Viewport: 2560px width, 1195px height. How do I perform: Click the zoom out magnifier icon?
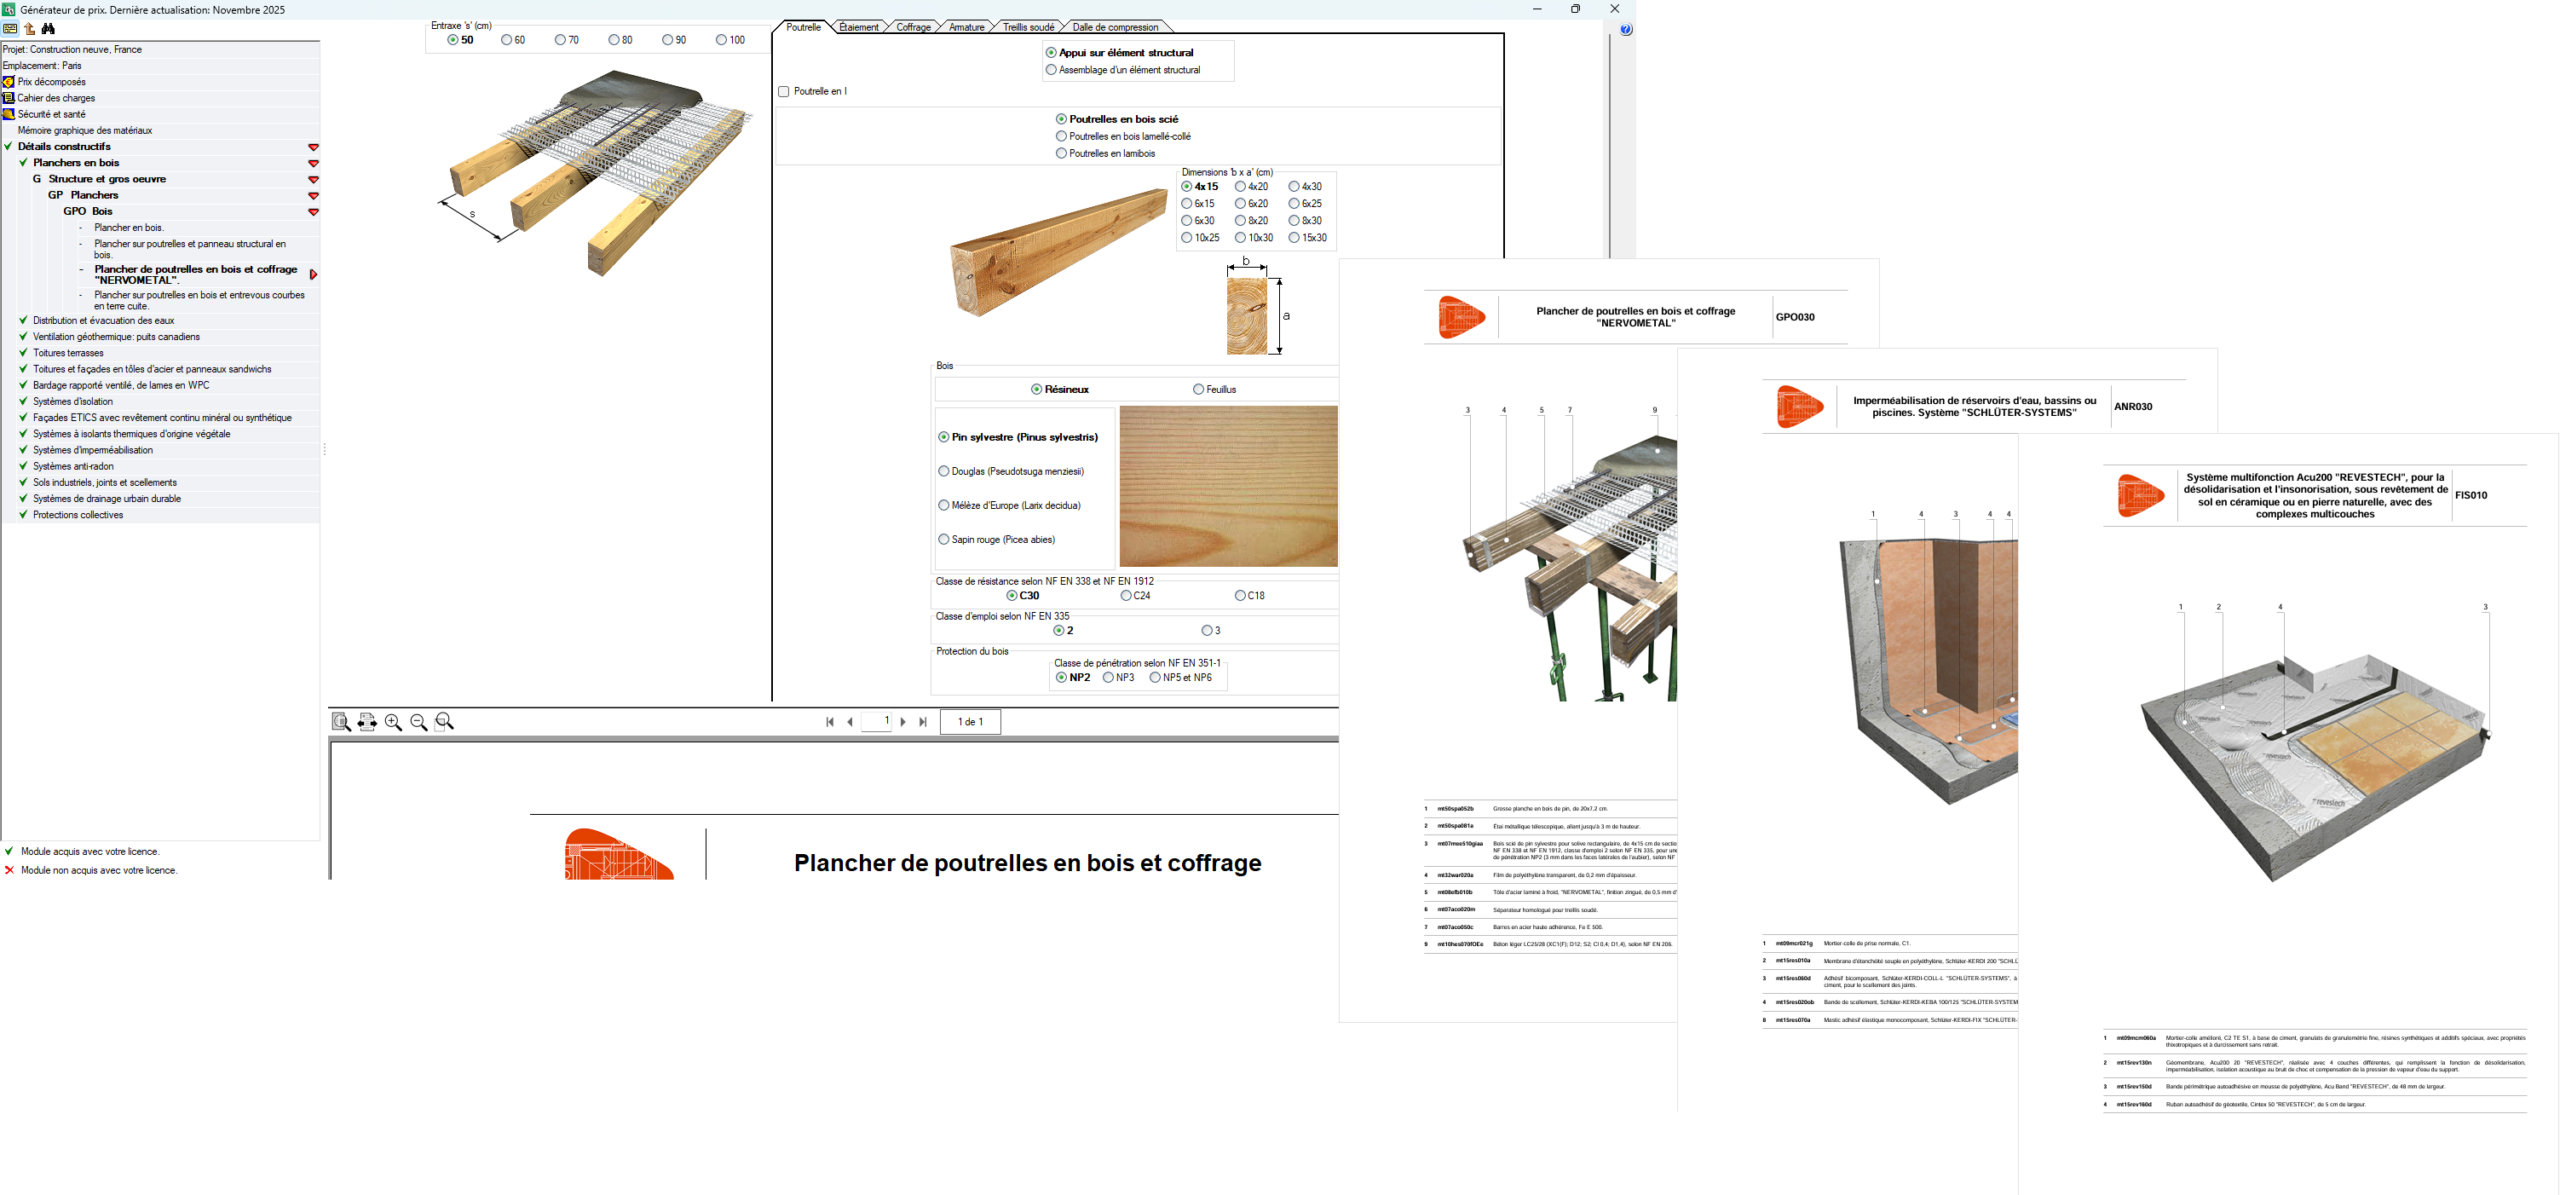[x=419, y=722]
